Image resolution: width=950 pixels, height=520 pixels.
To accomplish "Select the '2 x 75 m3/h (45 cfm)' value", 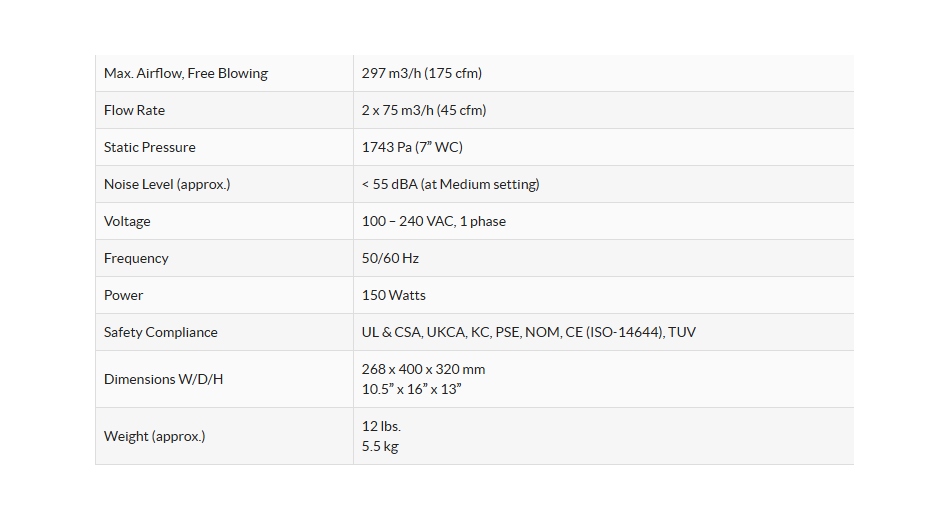I will coord(424,110).
